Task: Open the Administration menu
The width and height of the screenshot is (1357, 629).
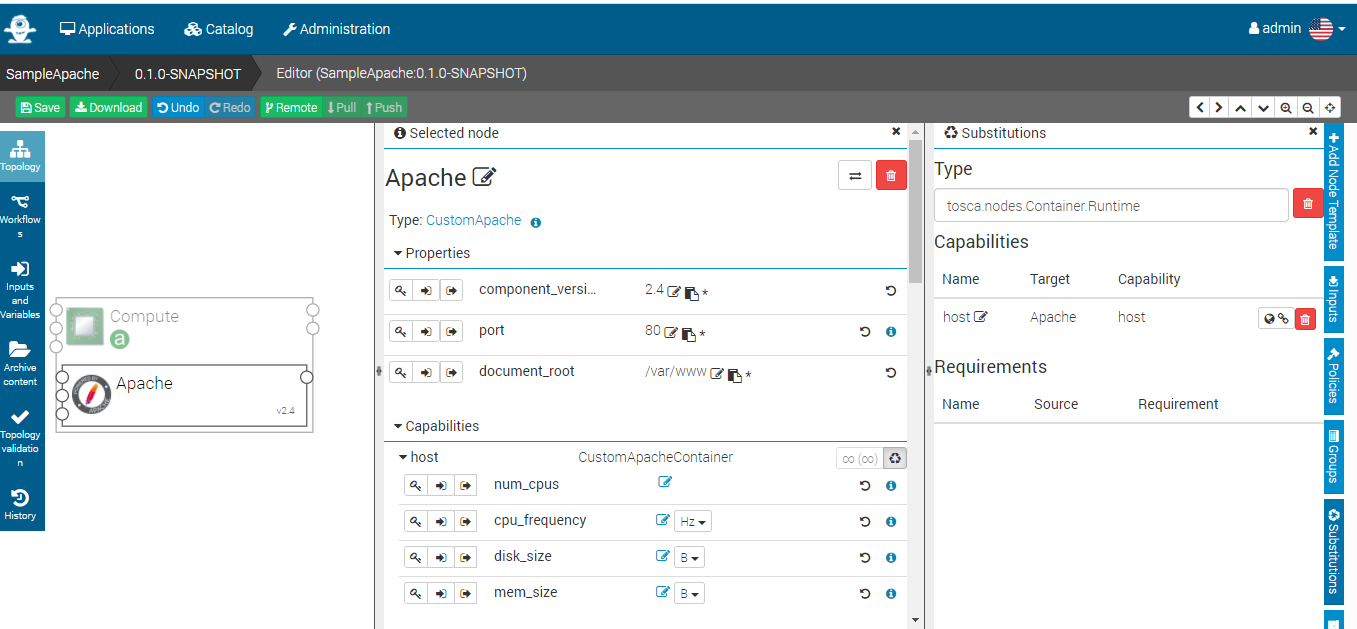Action: tap(336, 29)
